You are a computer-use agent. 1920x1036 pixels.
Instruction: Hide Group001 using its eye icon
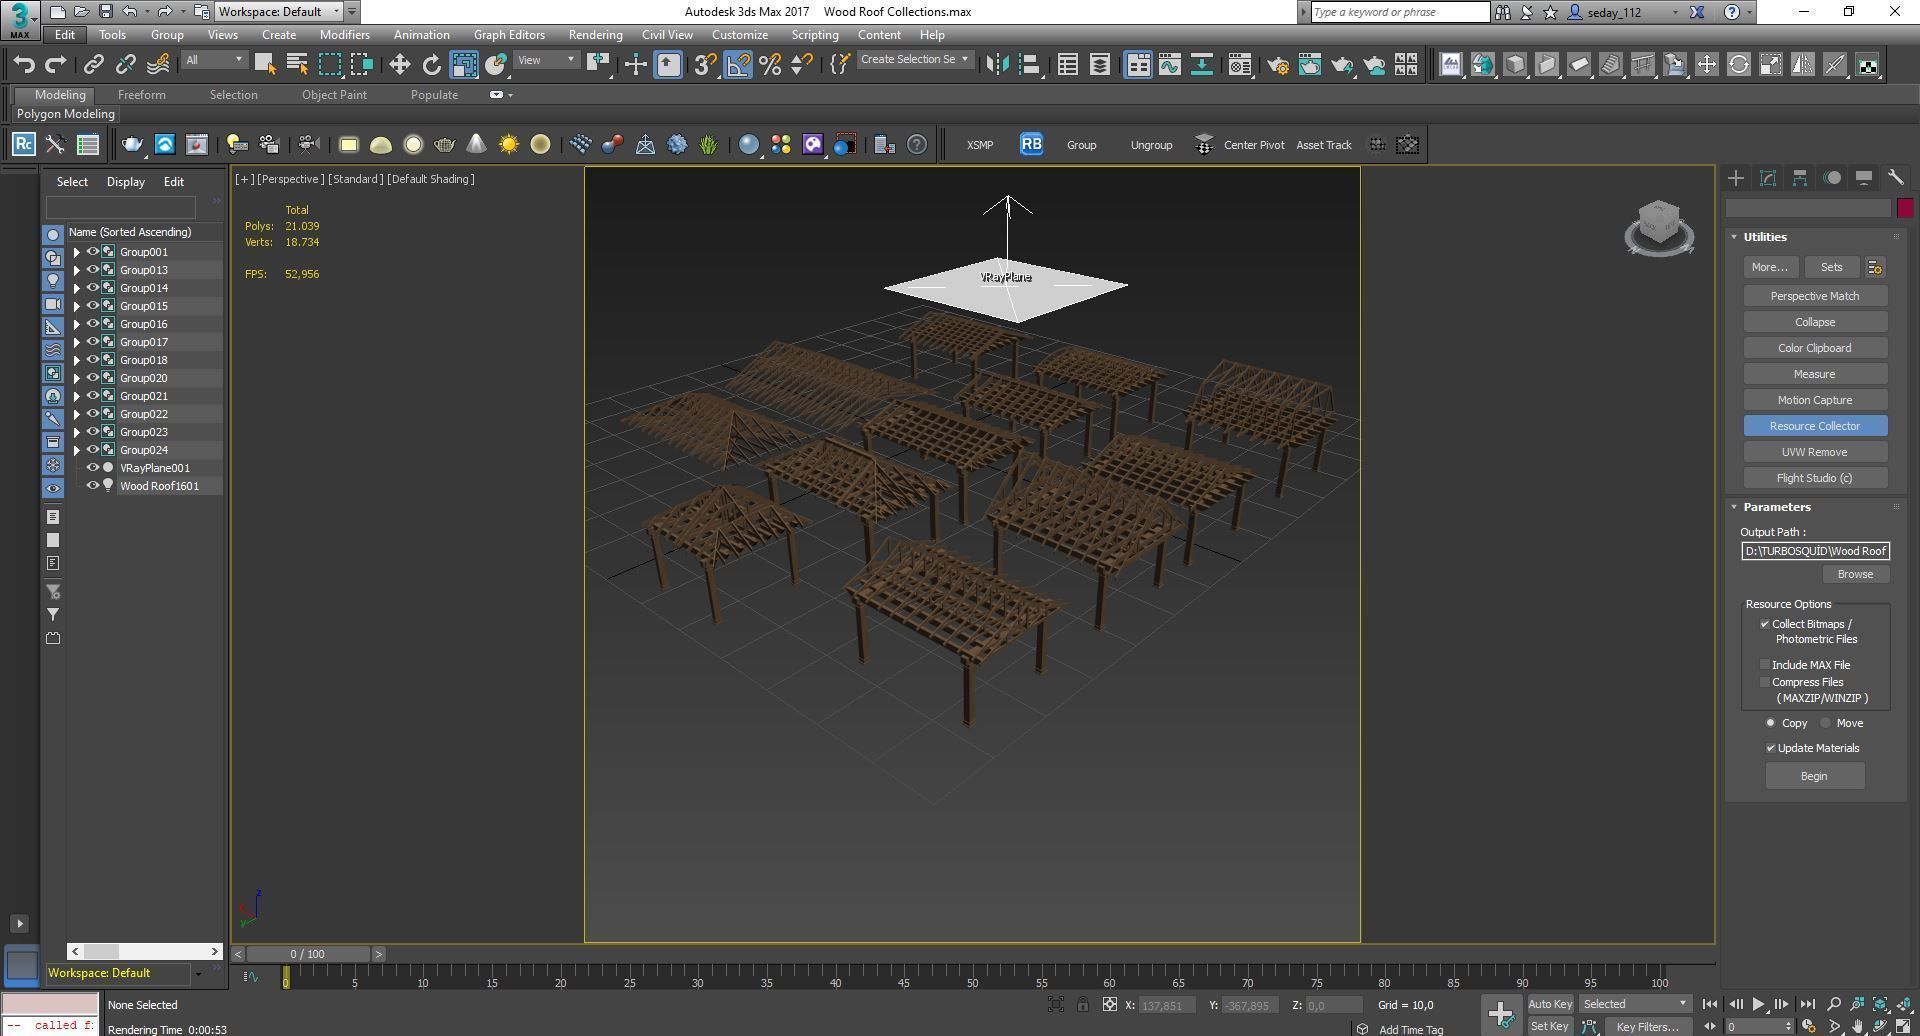pyautogui.click(x=93, y=252)
